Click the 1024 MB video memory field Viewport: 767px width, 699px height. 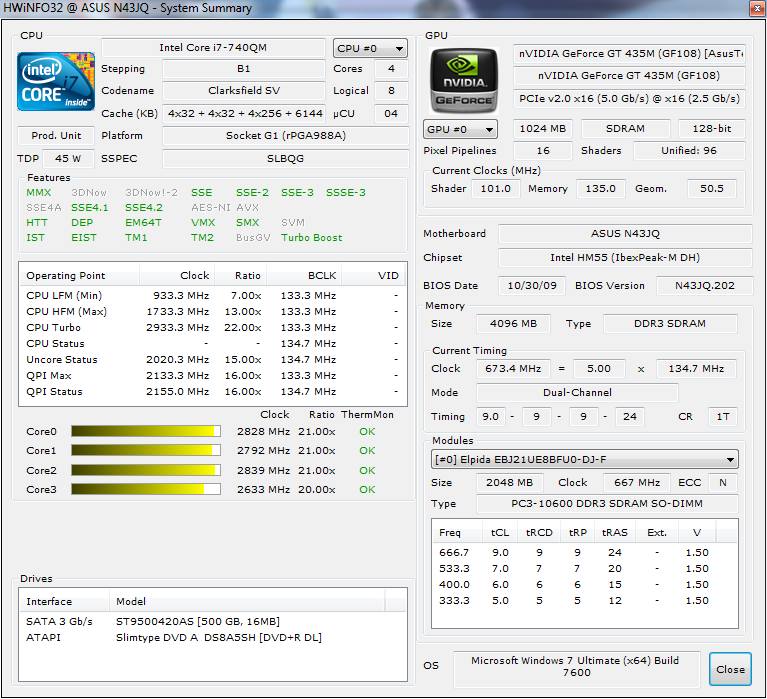pos(542,129)
